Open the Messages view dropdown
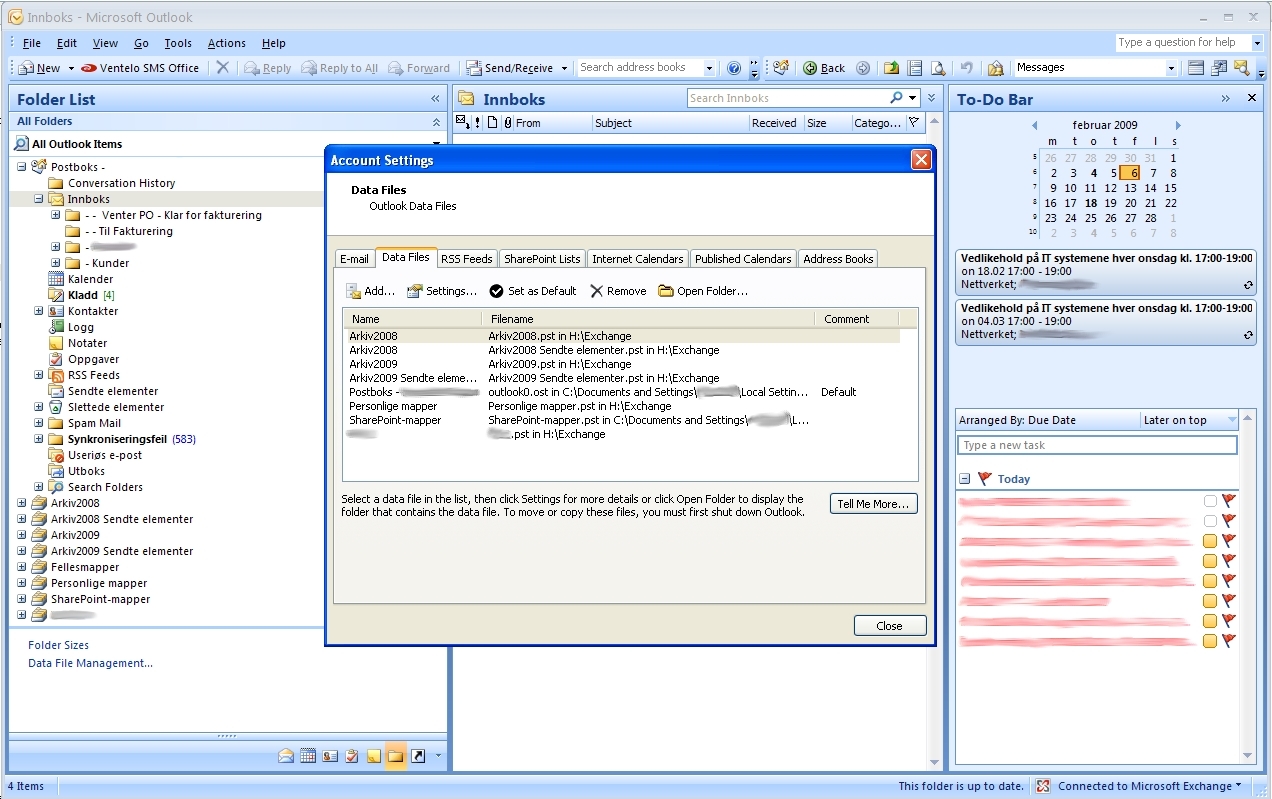 point(1171,68)
